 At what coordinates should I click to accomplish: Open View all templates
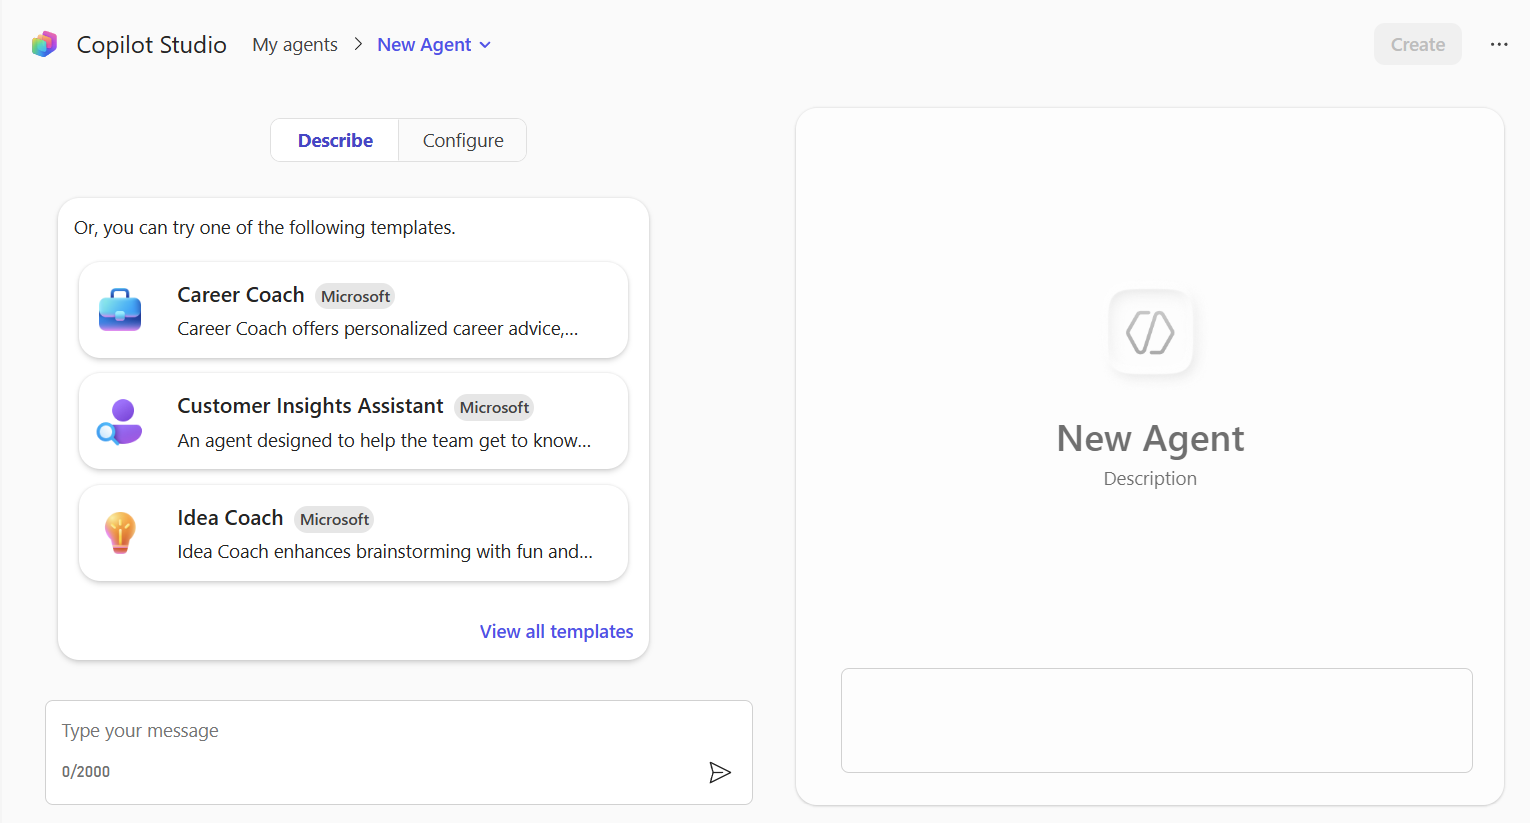click(x=556, y=631)
